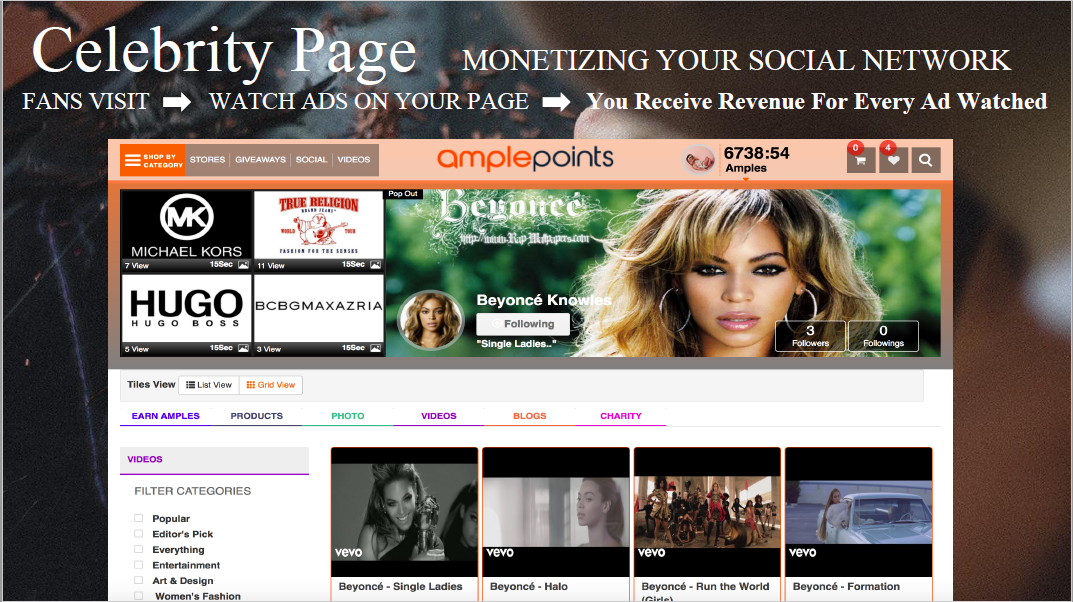1073x602 pixels.
Task: Click the BCBGMAXAZRIA ad tile
Action: pyautogui.click(x=319, y=308)
